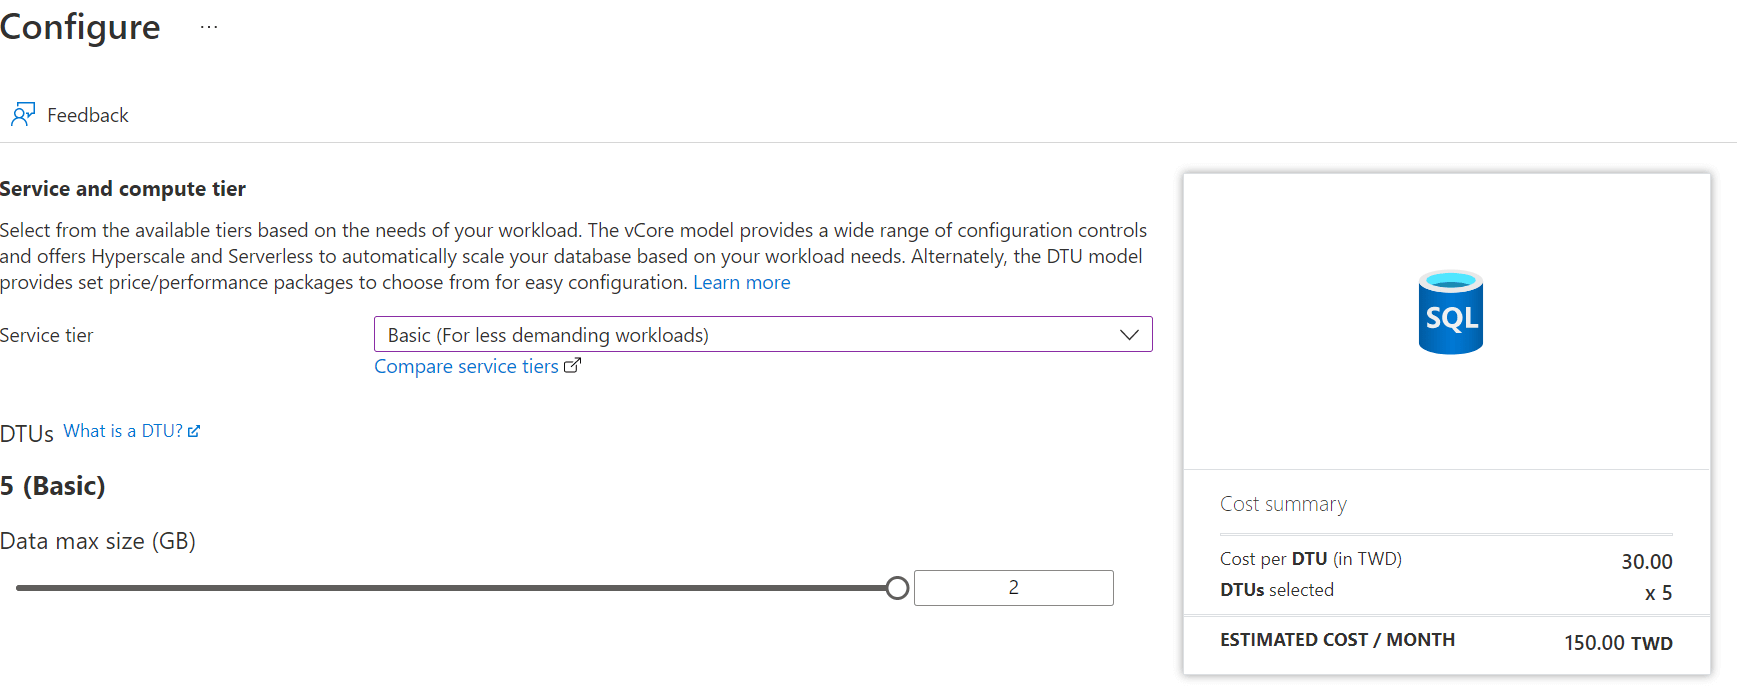Focus the Data max size value field
The width and height of the screenshot is (1737, 686).
pyautogui.click(x=1013, y=588)
